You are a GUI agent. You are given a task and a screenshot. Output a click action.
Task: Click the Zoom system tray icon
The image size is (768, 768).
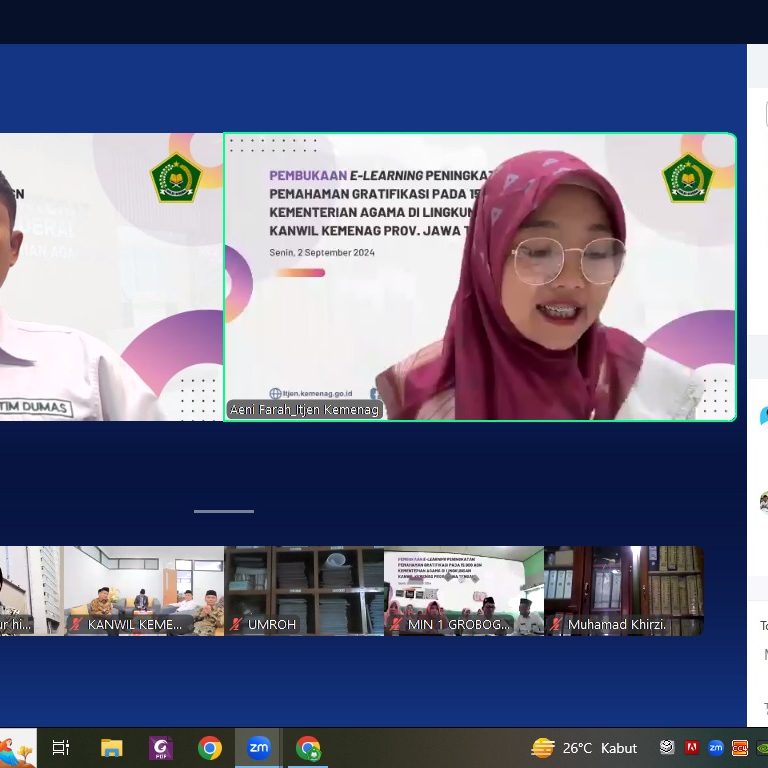click(716, 747)
